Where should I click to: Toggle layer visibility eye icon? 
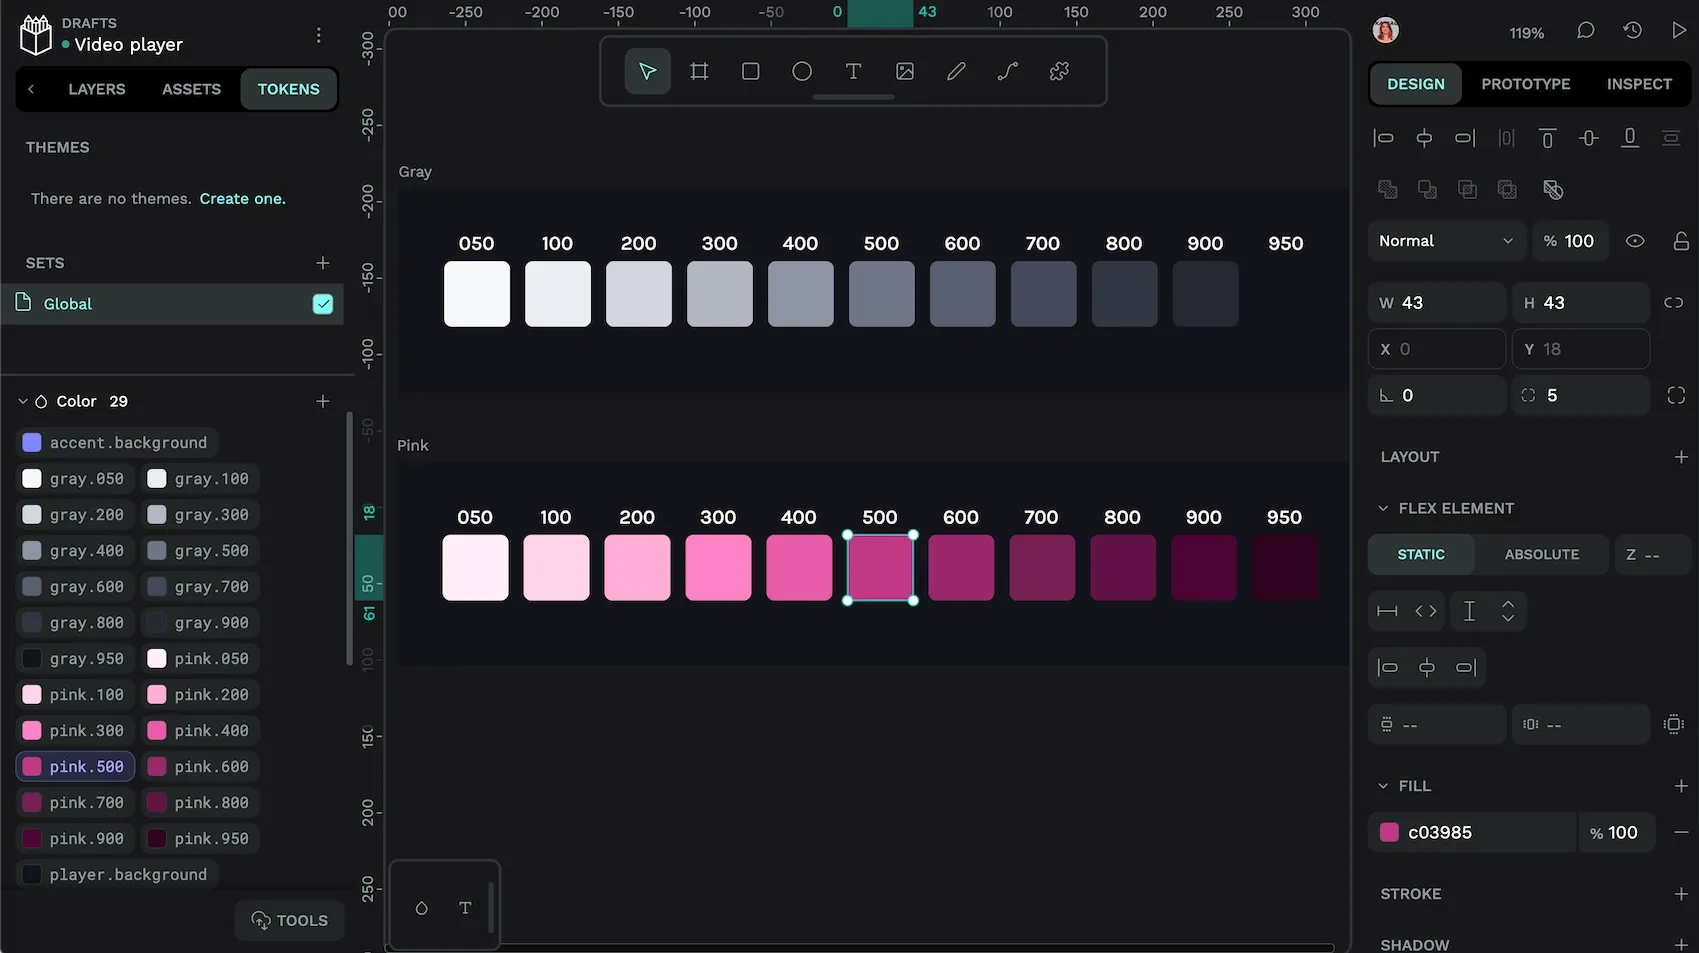click(1635, 241)
